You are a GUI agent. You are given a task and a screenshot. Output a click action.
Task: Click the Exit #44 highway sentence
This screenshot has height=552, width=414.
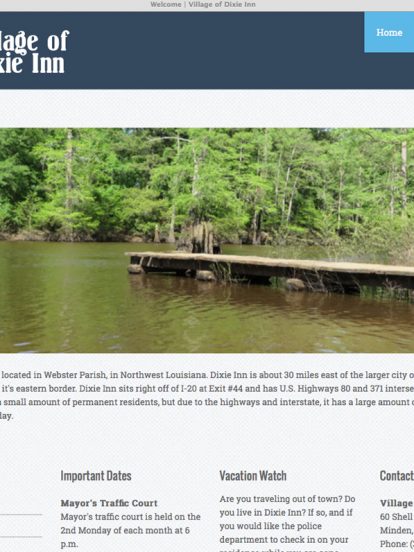coord(207,389)
